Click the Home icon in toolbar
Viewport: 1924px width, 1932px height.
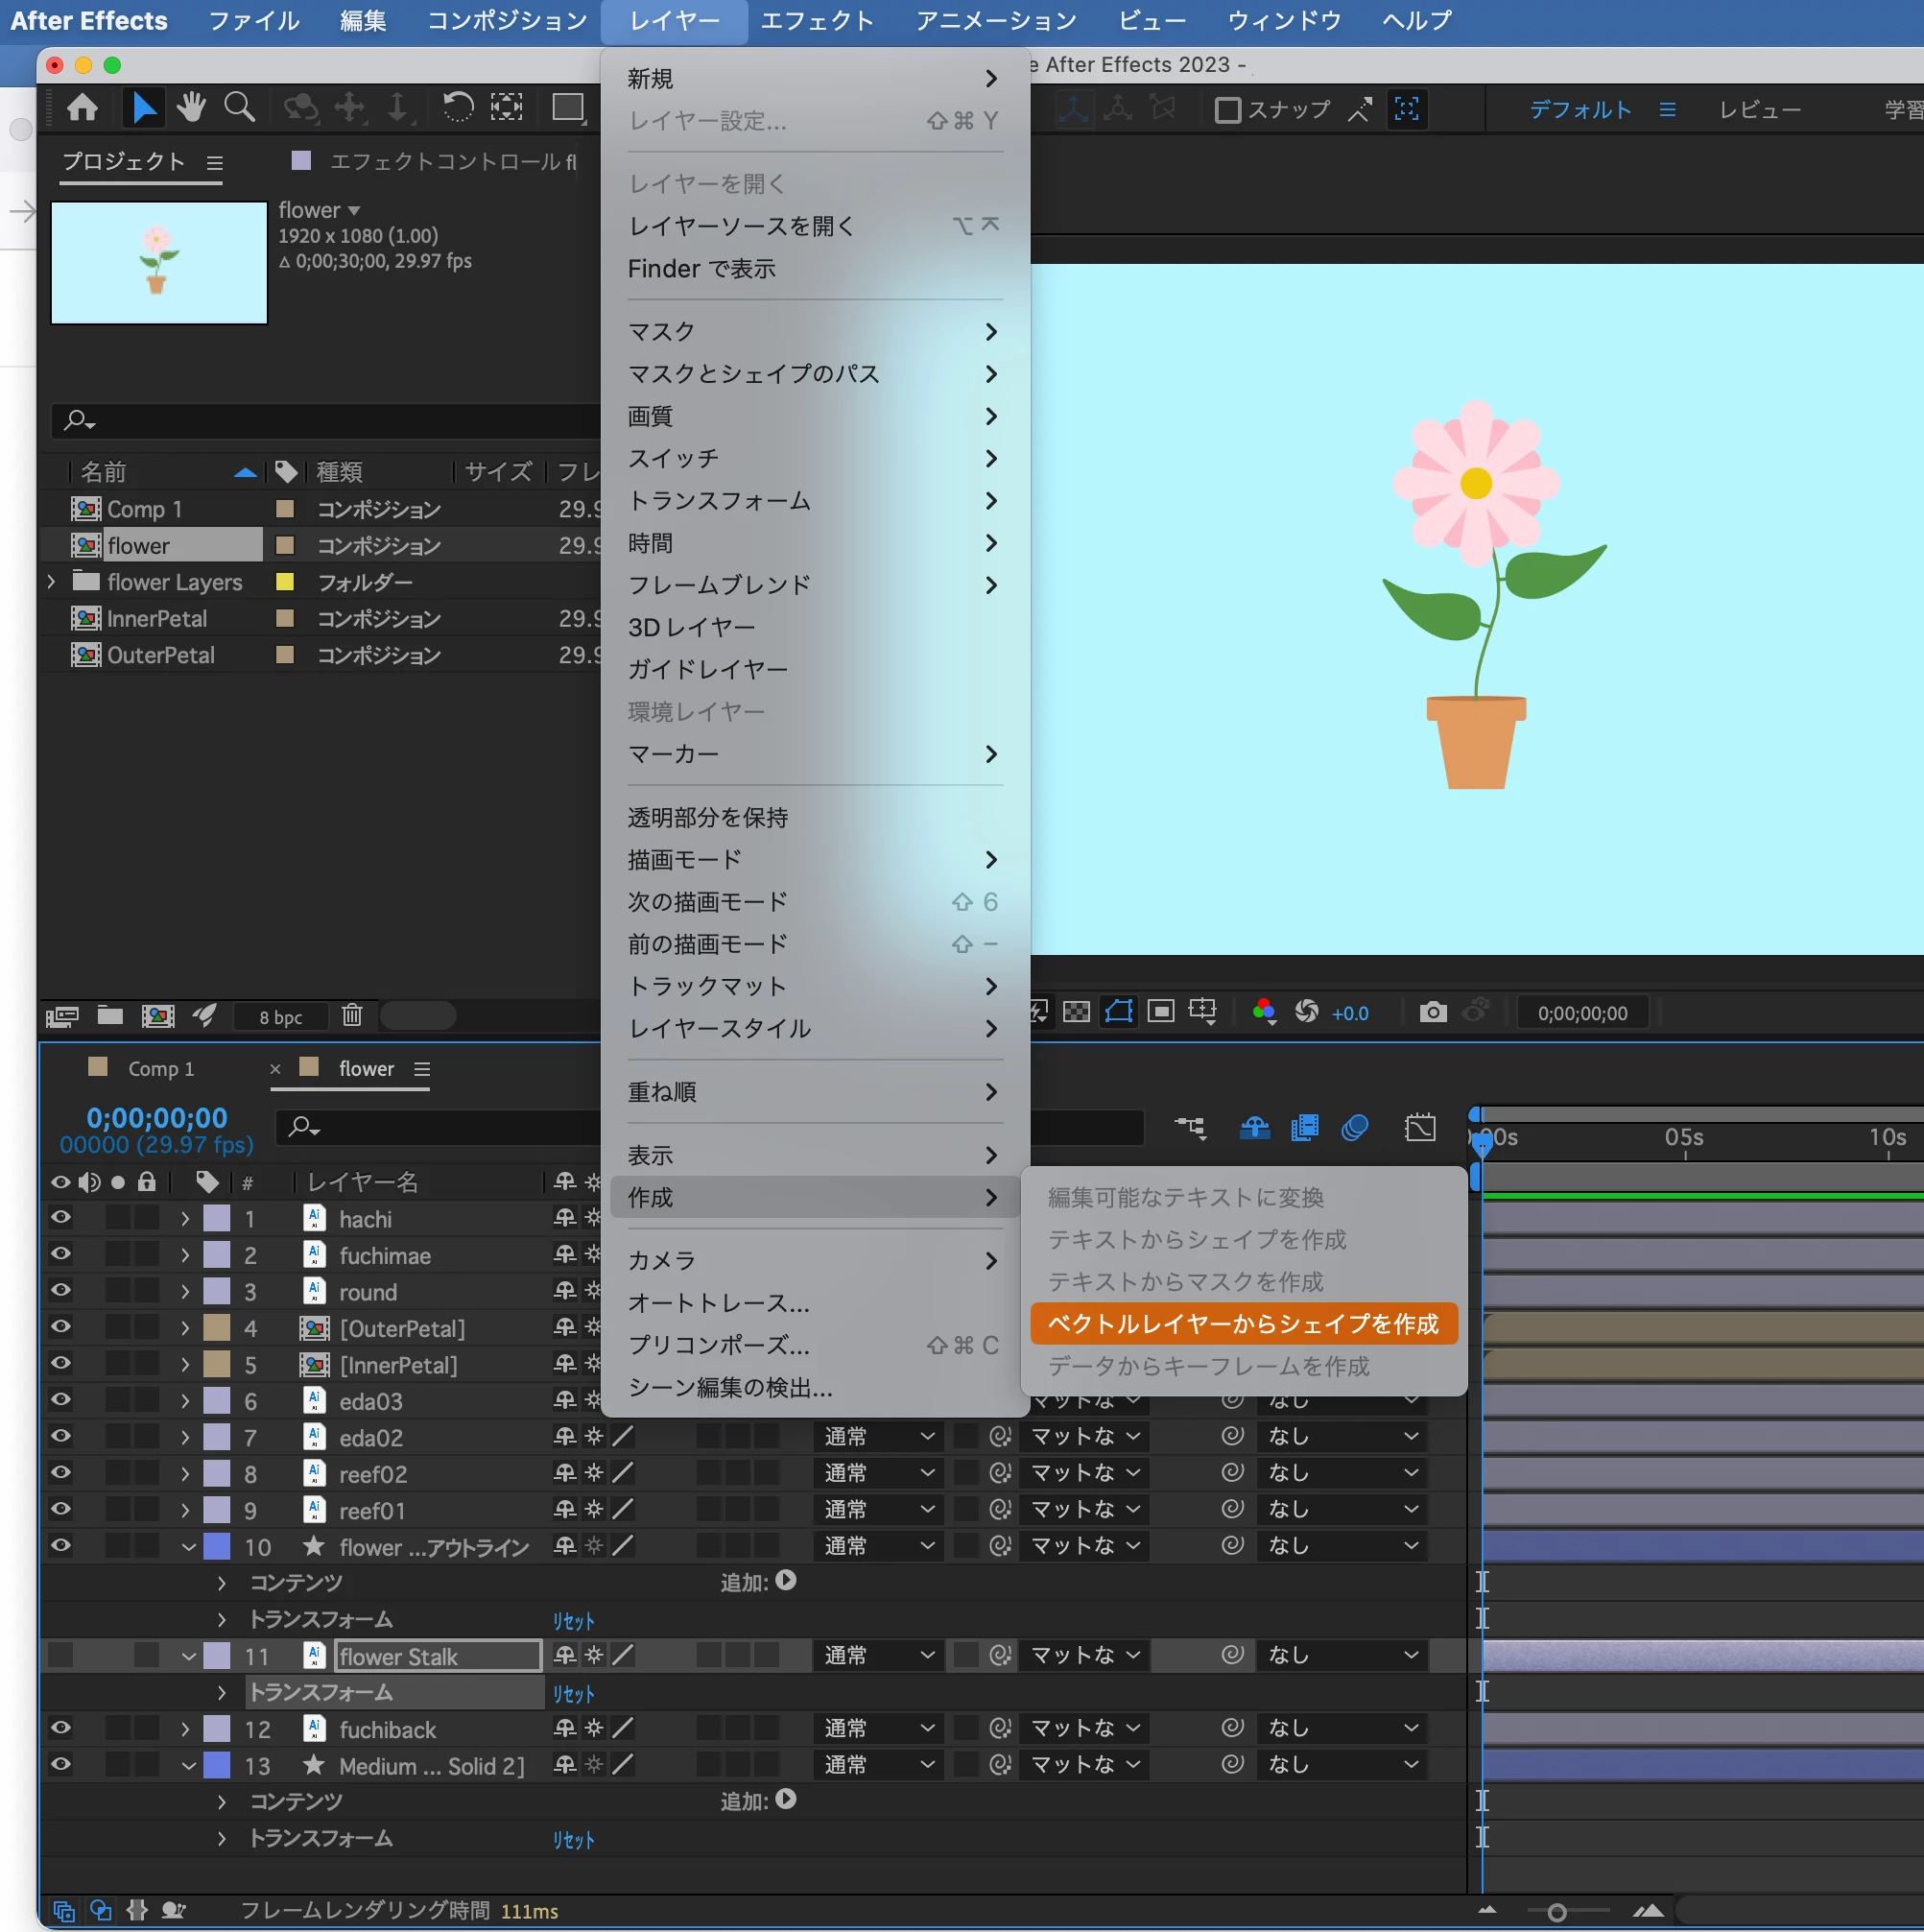83,107
